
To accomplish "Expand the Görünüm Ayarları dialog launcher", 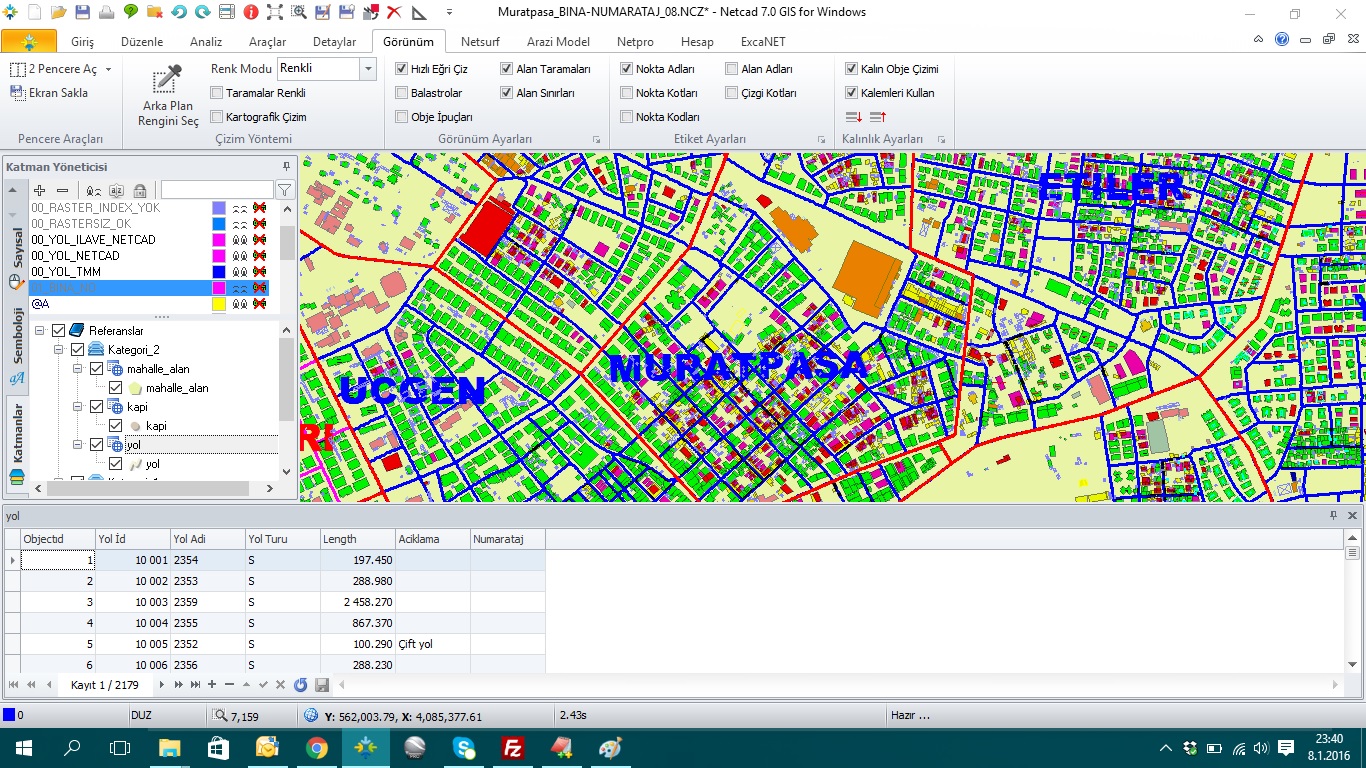I will (596, 140).
